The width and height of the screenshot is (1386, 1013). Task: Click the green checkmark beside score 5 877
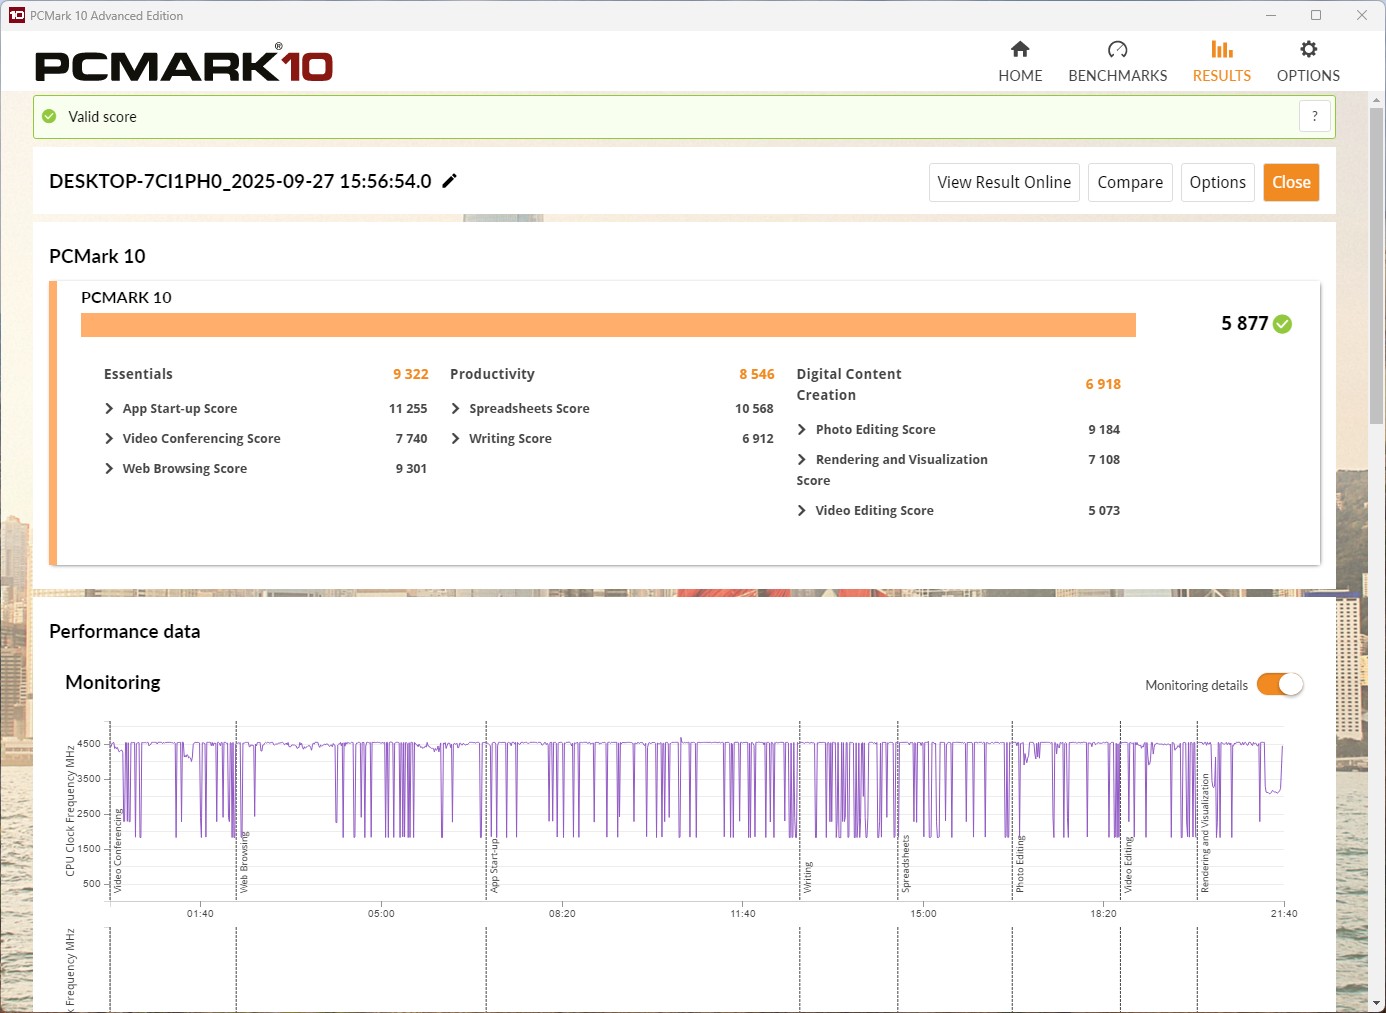pos(1283,324)
